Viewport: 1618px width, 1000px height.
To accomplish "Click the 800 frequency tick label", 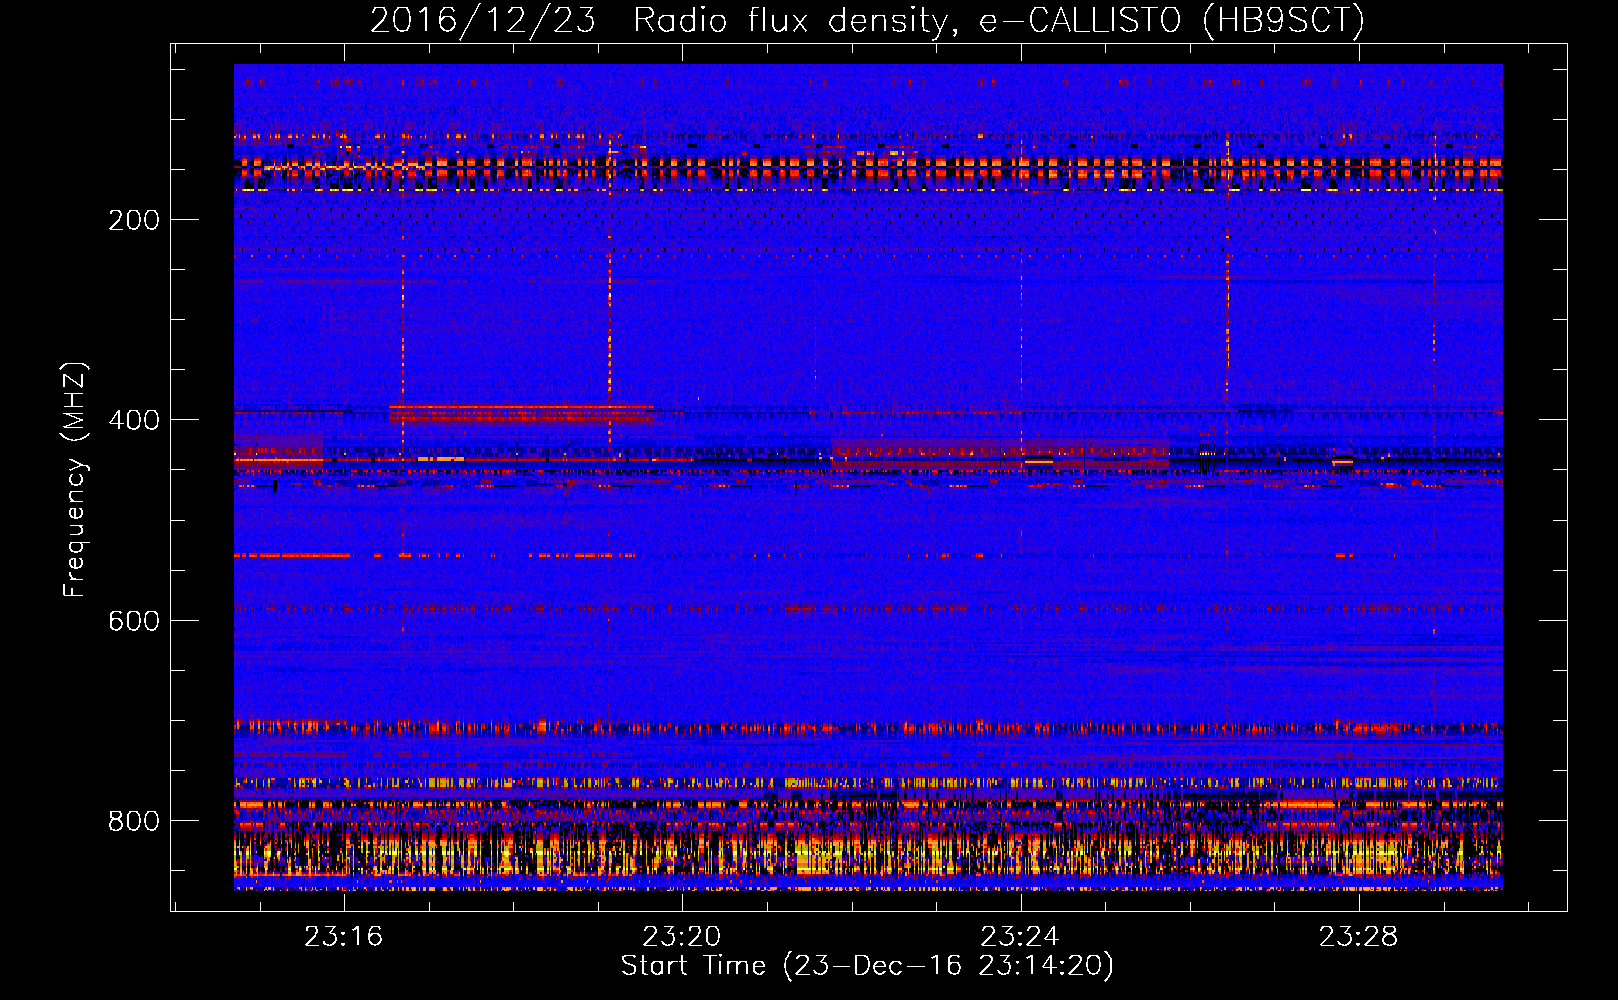I will click(x=134, y=821).
